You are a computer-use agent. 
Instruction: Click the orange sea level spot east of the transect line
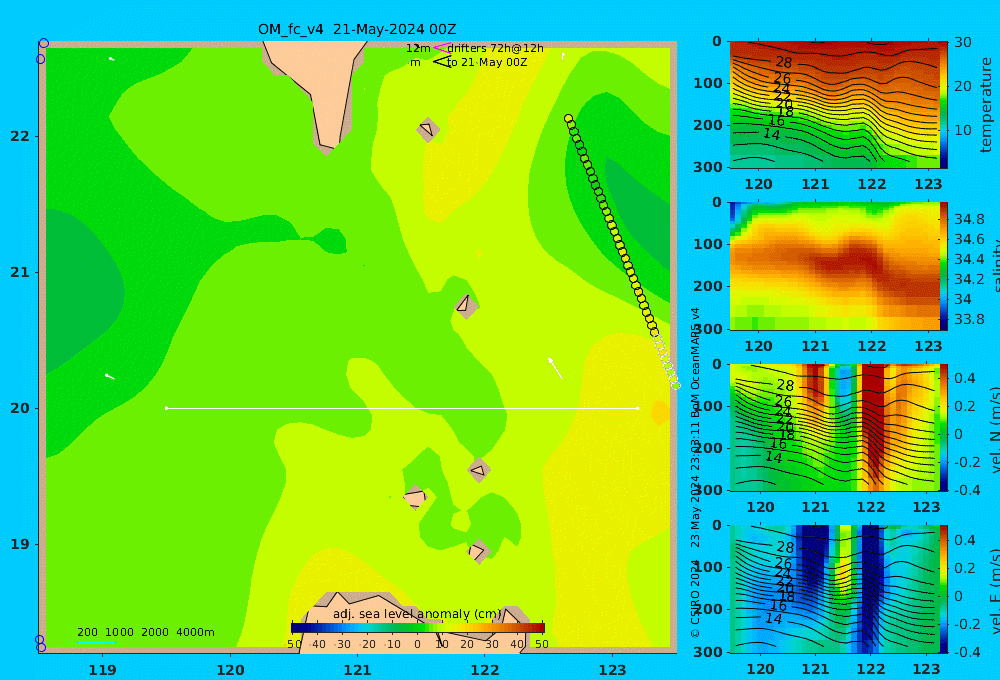[661, 413]
